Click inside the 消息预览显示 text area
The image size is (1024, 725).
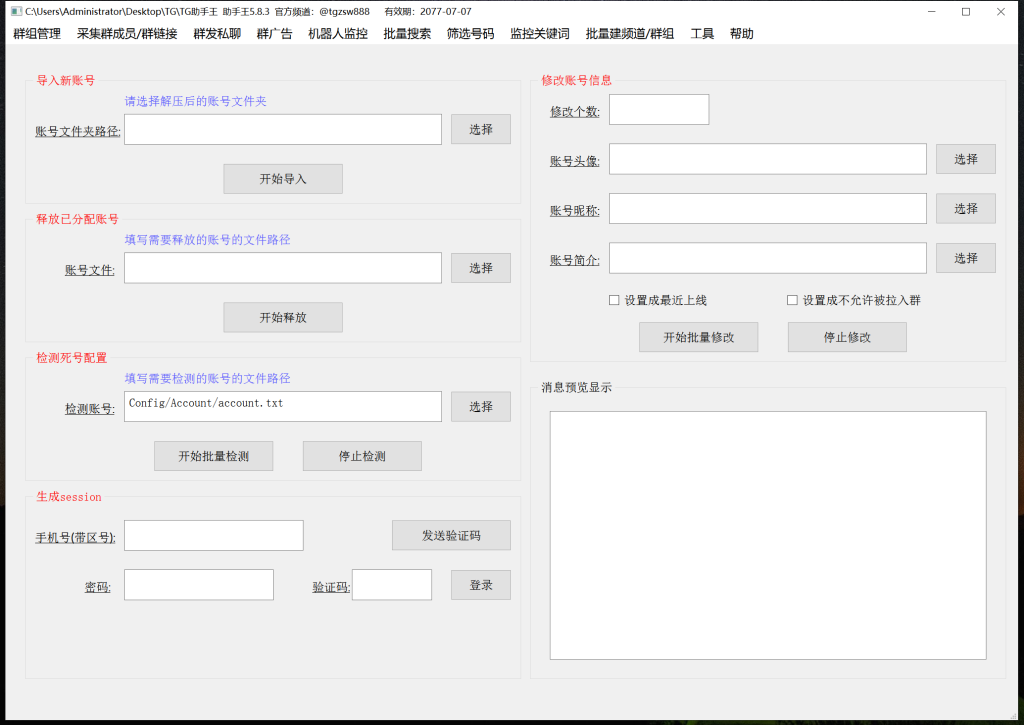coord(768,535)
